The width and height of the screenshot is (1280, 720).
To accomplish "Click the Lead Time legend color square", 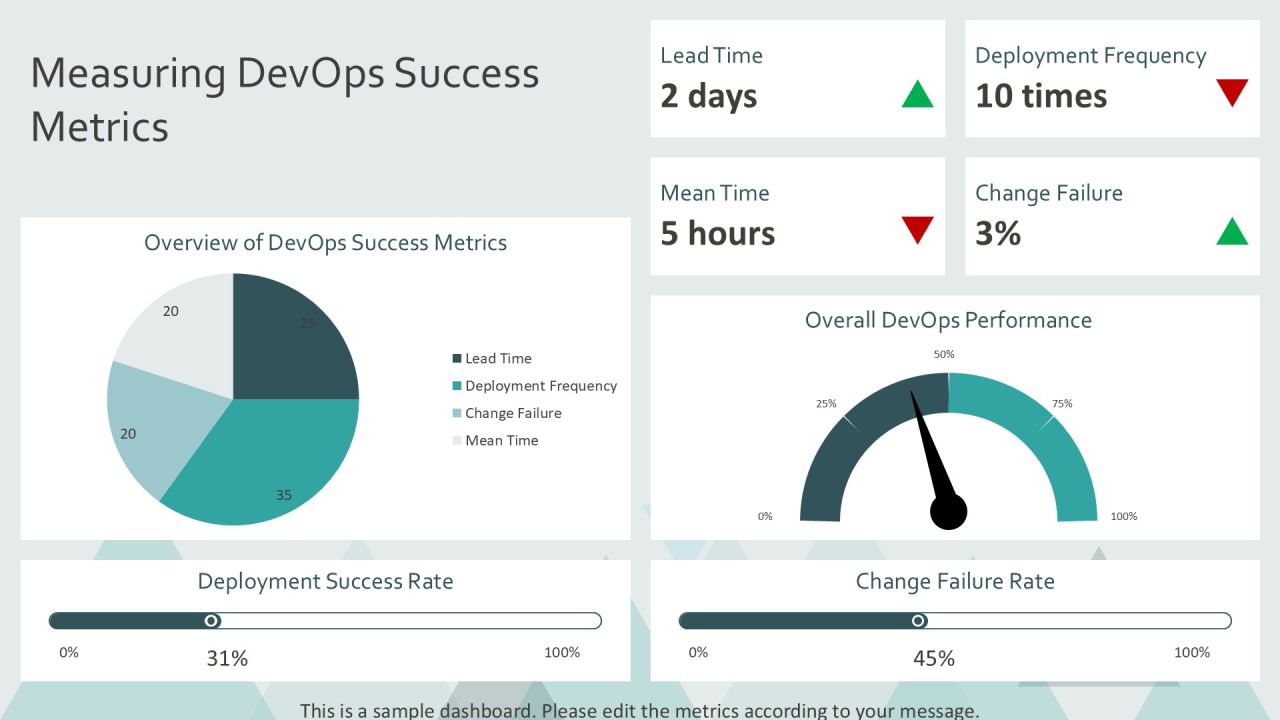I will tap(457, 358).
